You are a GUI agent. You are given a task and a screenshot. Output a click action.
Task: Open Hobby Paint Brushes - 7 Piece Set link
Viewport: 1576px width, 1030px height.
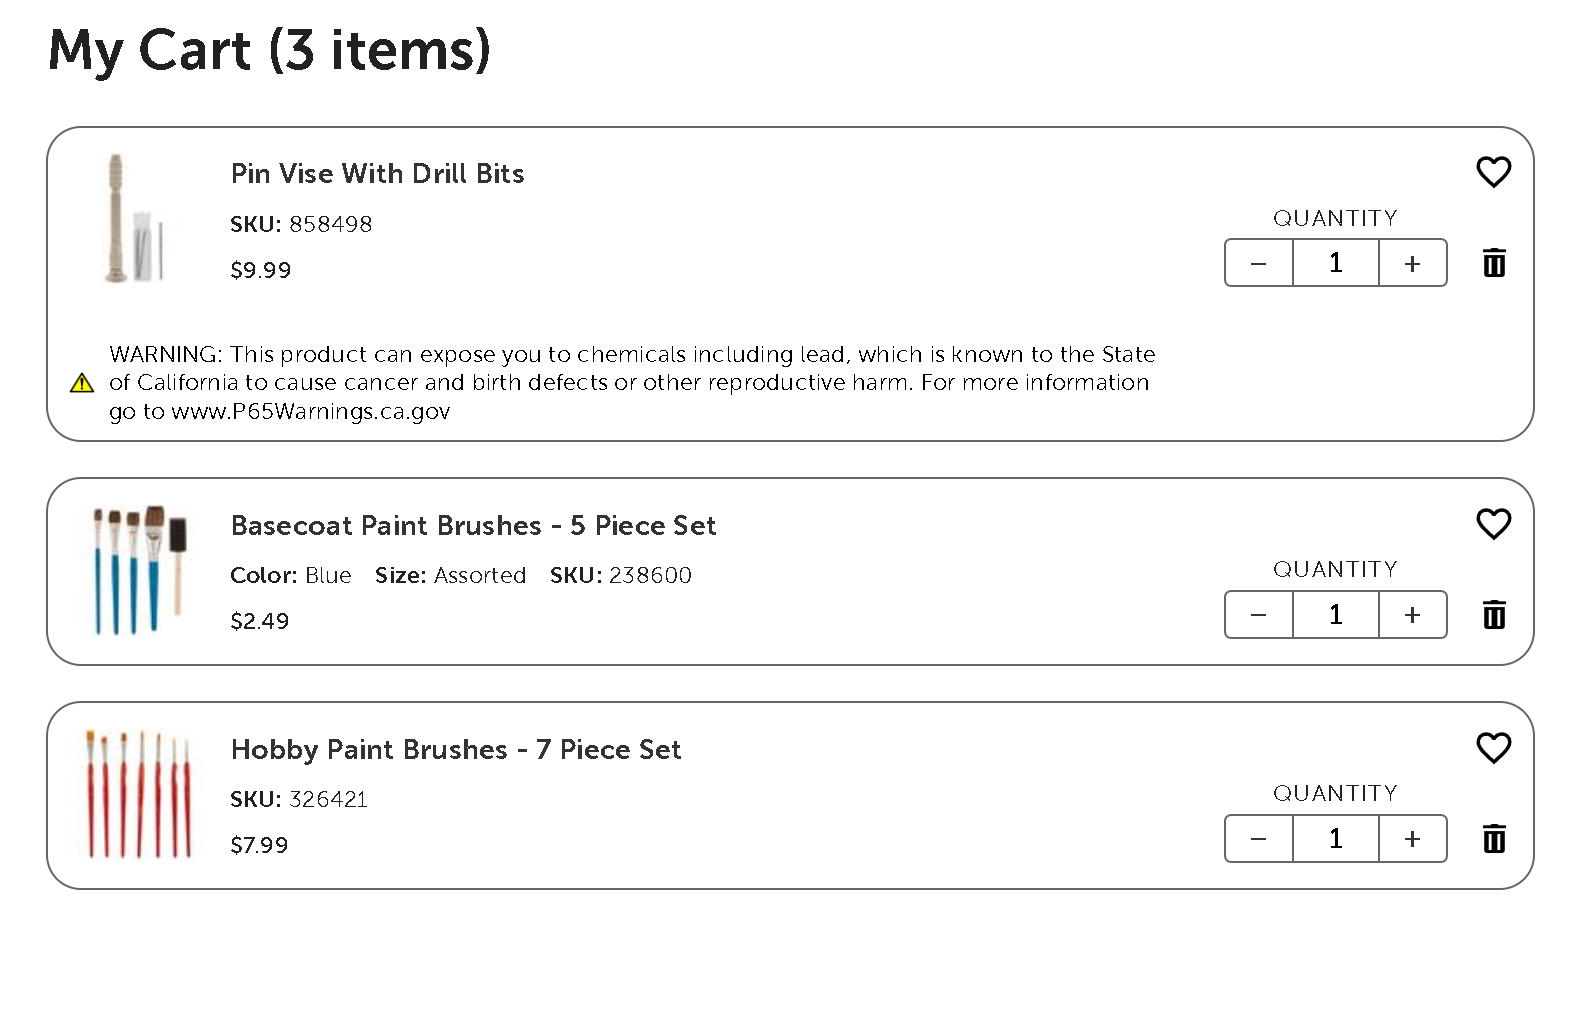456,750
